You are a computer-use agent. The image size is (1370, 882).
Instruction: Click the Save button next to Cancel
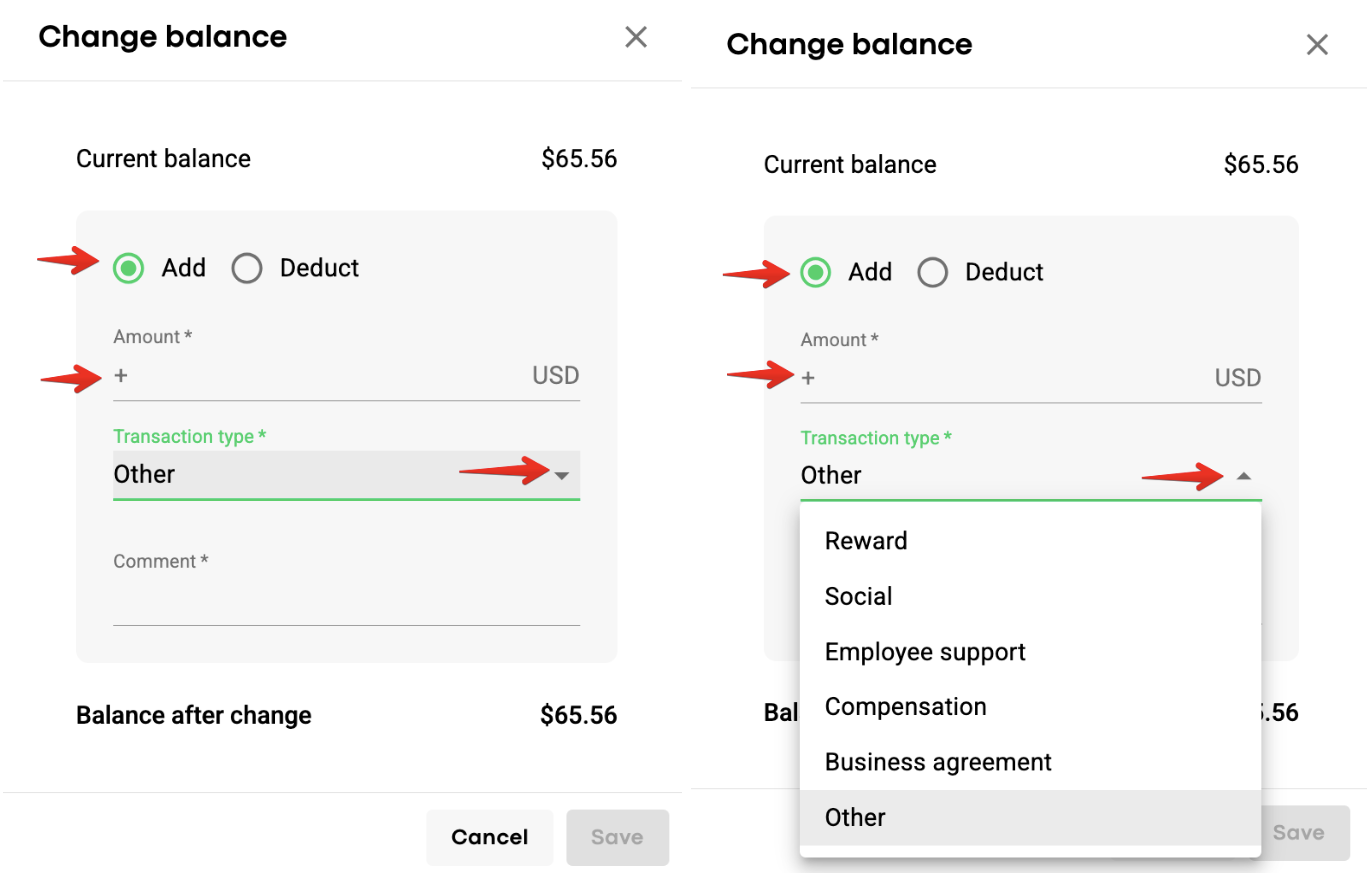click(x=617, y=837)
